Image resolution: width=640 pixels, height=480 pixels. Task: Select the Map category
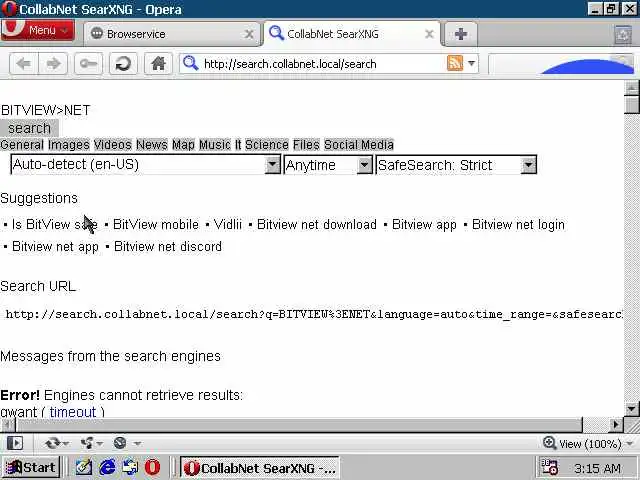pos(183,145)
